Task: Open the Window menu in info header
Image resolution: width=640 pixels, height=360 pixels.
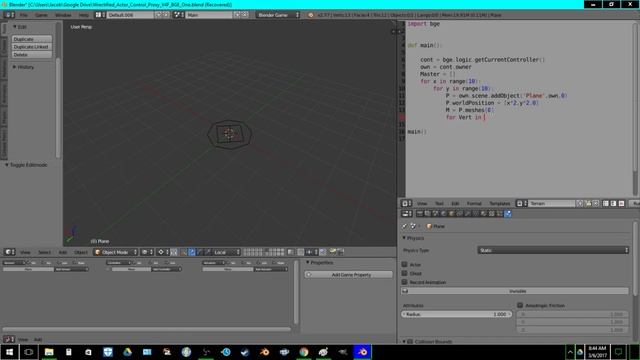Action: [x=63, y=15]
